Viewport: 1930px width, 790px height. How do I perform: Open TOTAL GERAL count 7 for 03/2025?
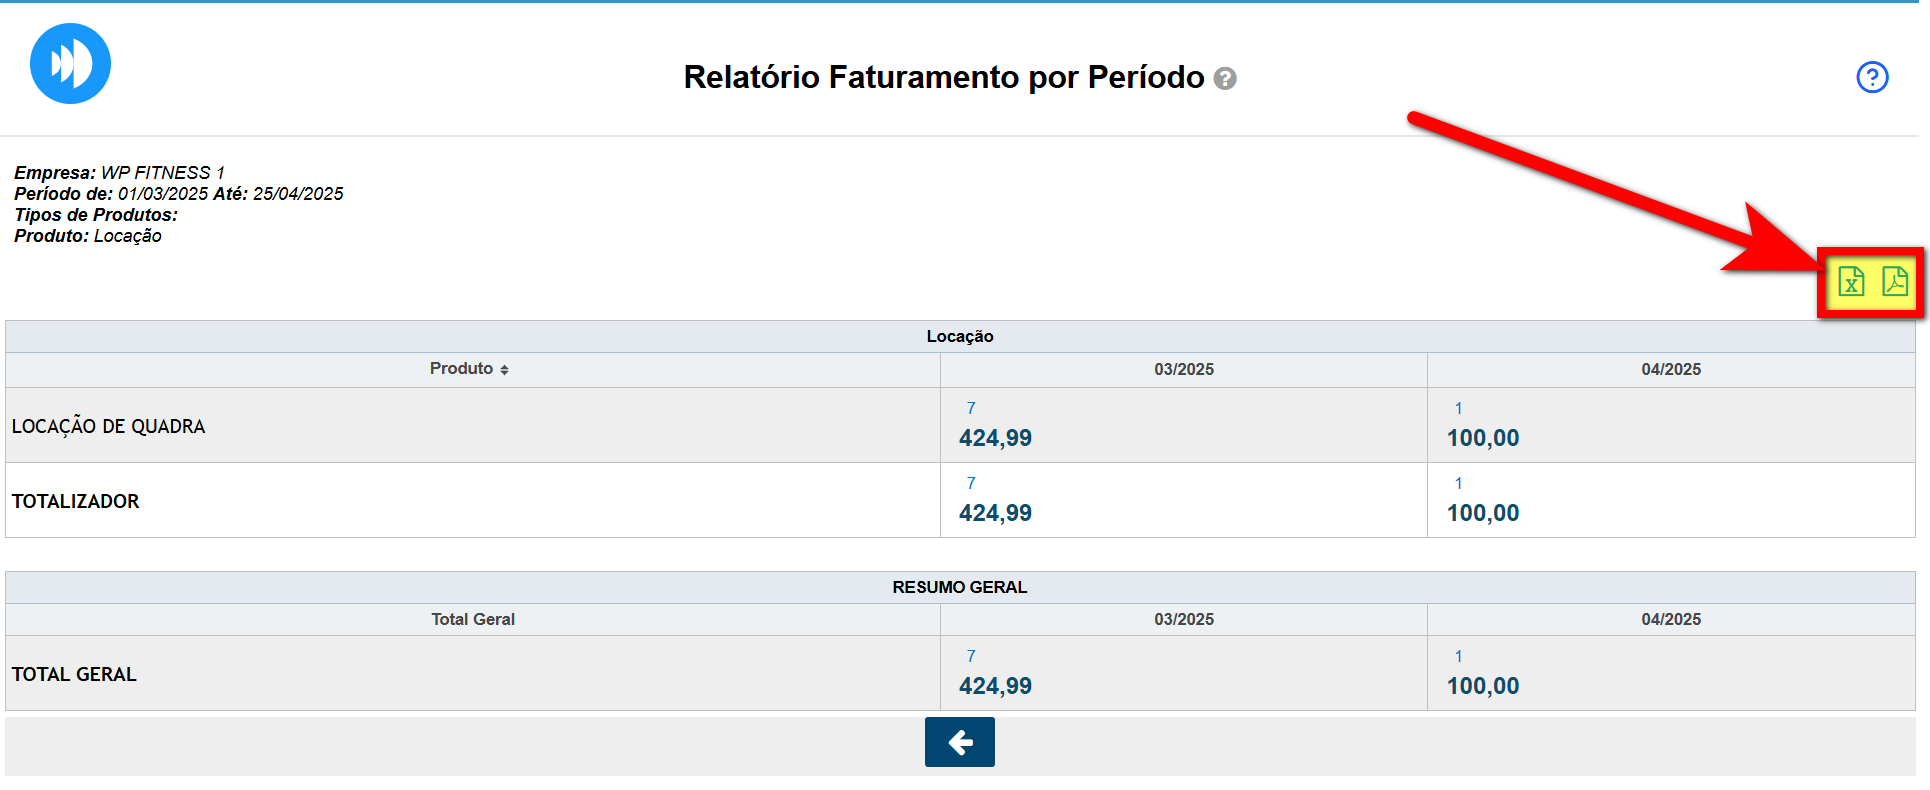(x=971, y=656)
